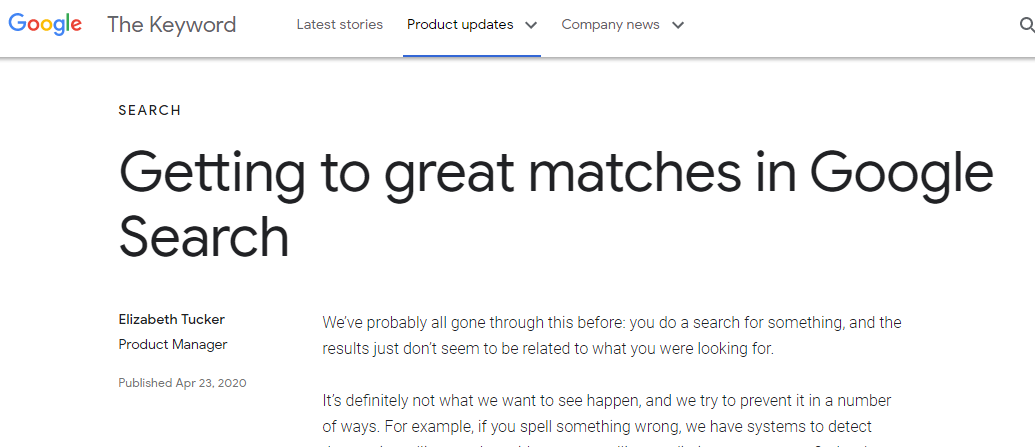Click the line For example, if you spell
1035x447 pixels.
tap(597, 427)
